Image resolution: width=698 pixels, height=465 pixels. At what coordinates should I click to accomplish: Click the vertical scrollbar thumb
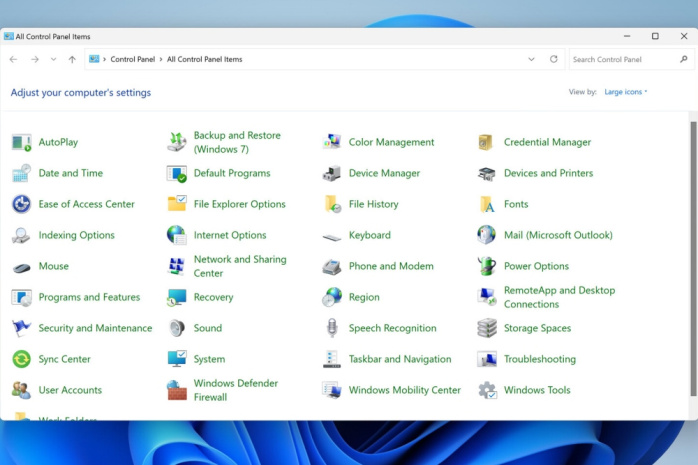point(693,259)
